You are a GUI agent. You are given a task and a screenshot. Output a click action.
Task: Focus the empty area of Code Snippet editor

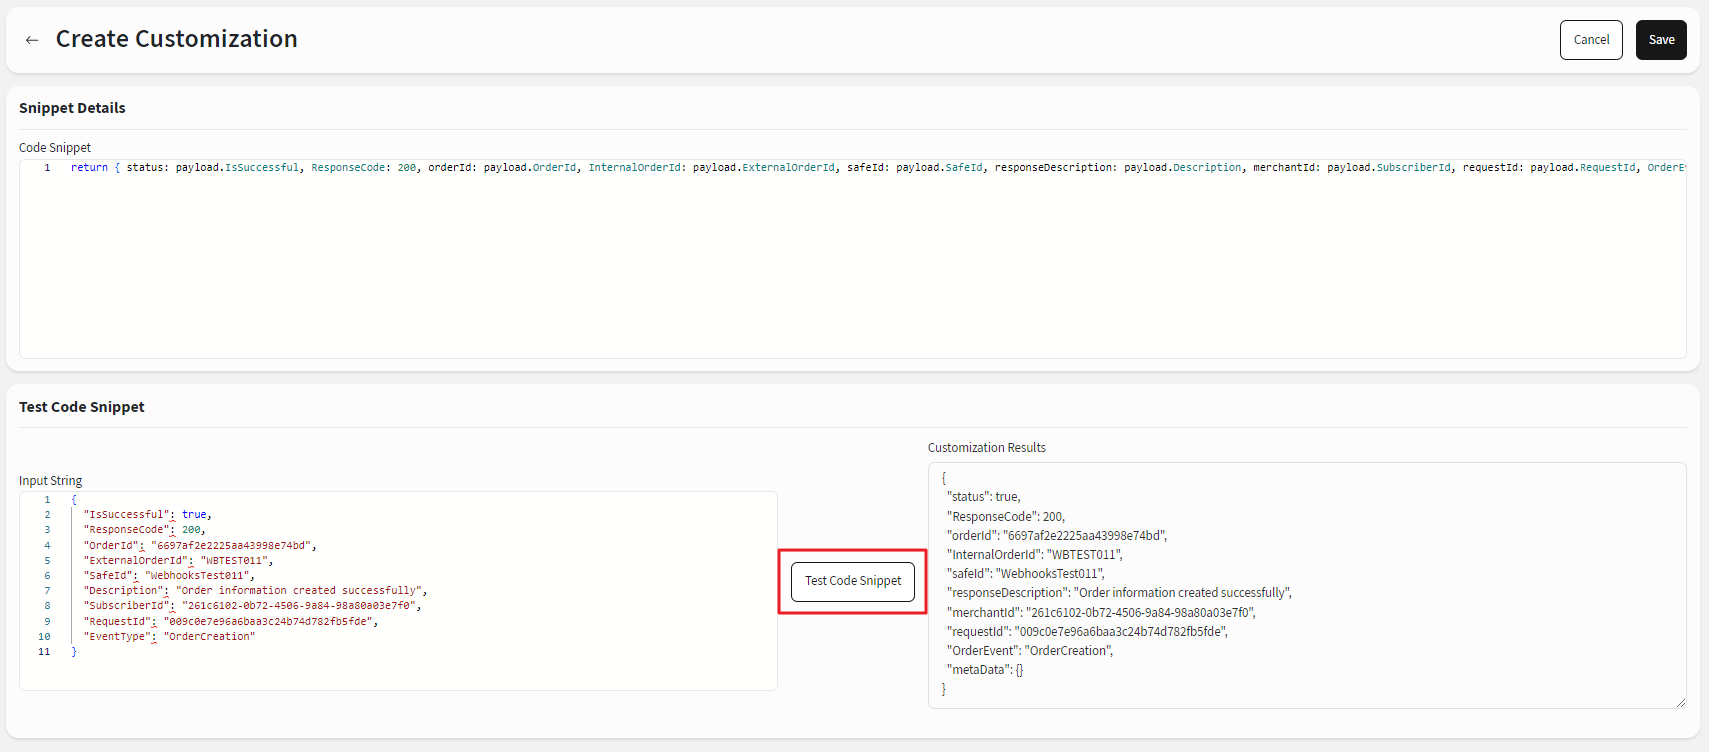(x=850, y=270)
